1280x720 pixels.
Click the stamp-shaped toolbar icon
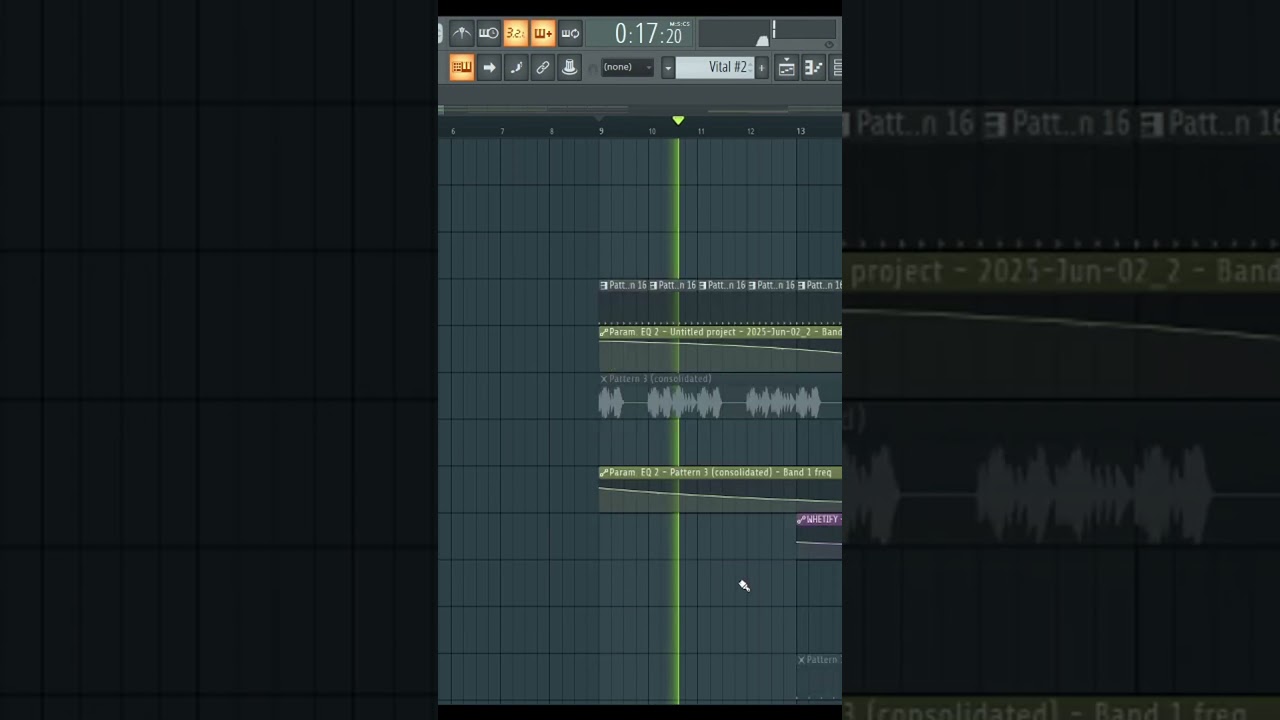click(570, 67)
